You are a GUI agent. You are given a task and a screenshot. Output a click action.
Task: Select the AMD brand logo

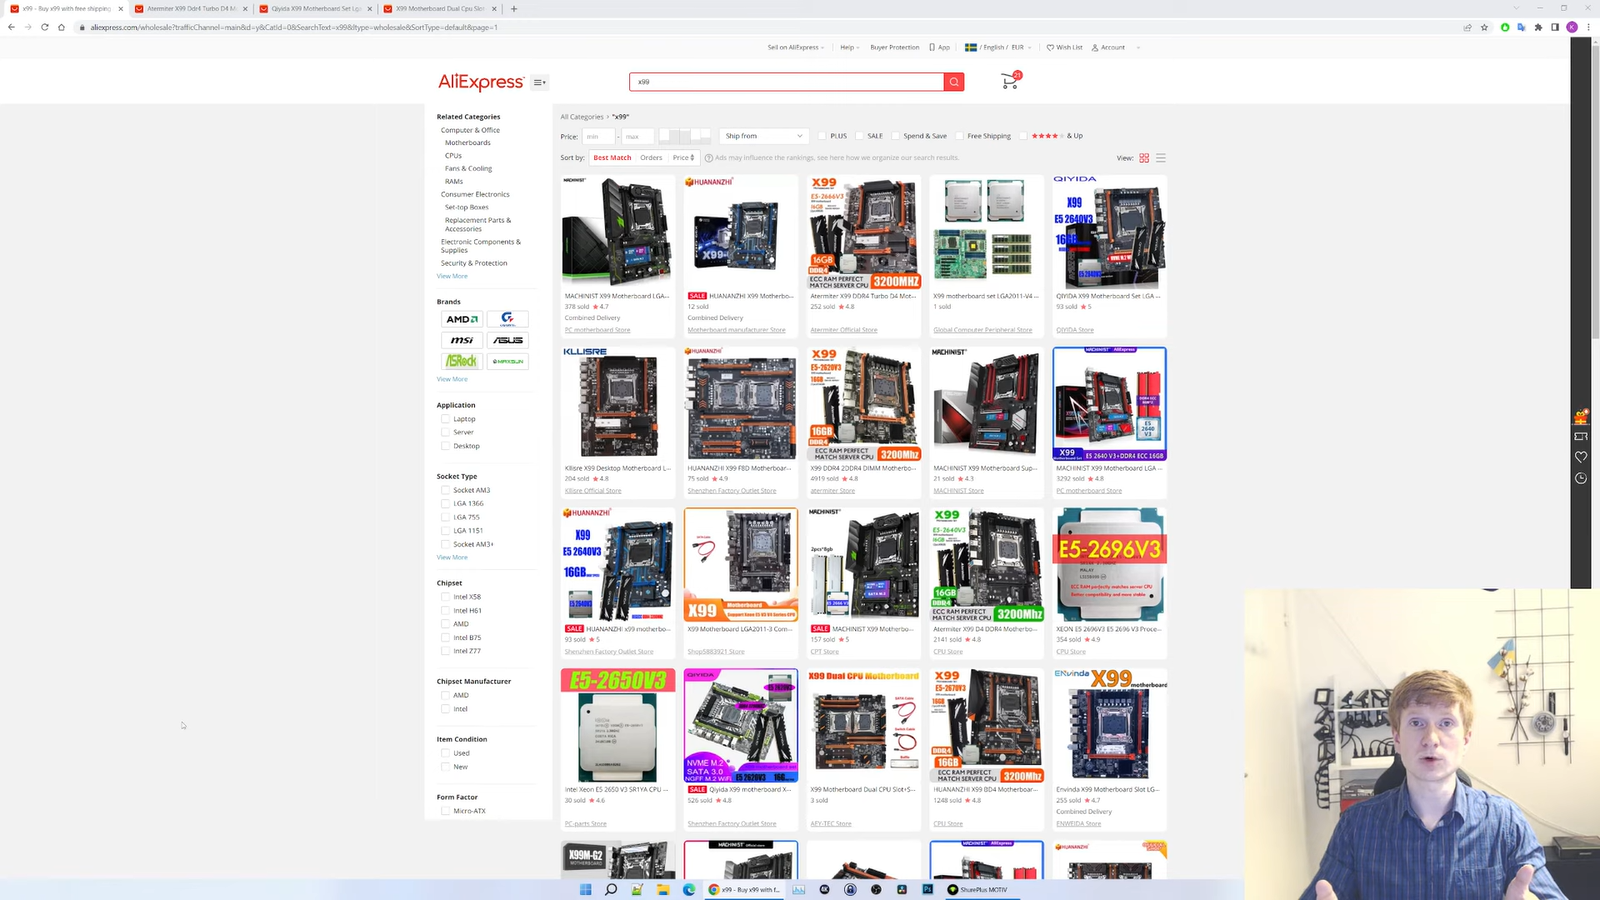pos(462,319)
